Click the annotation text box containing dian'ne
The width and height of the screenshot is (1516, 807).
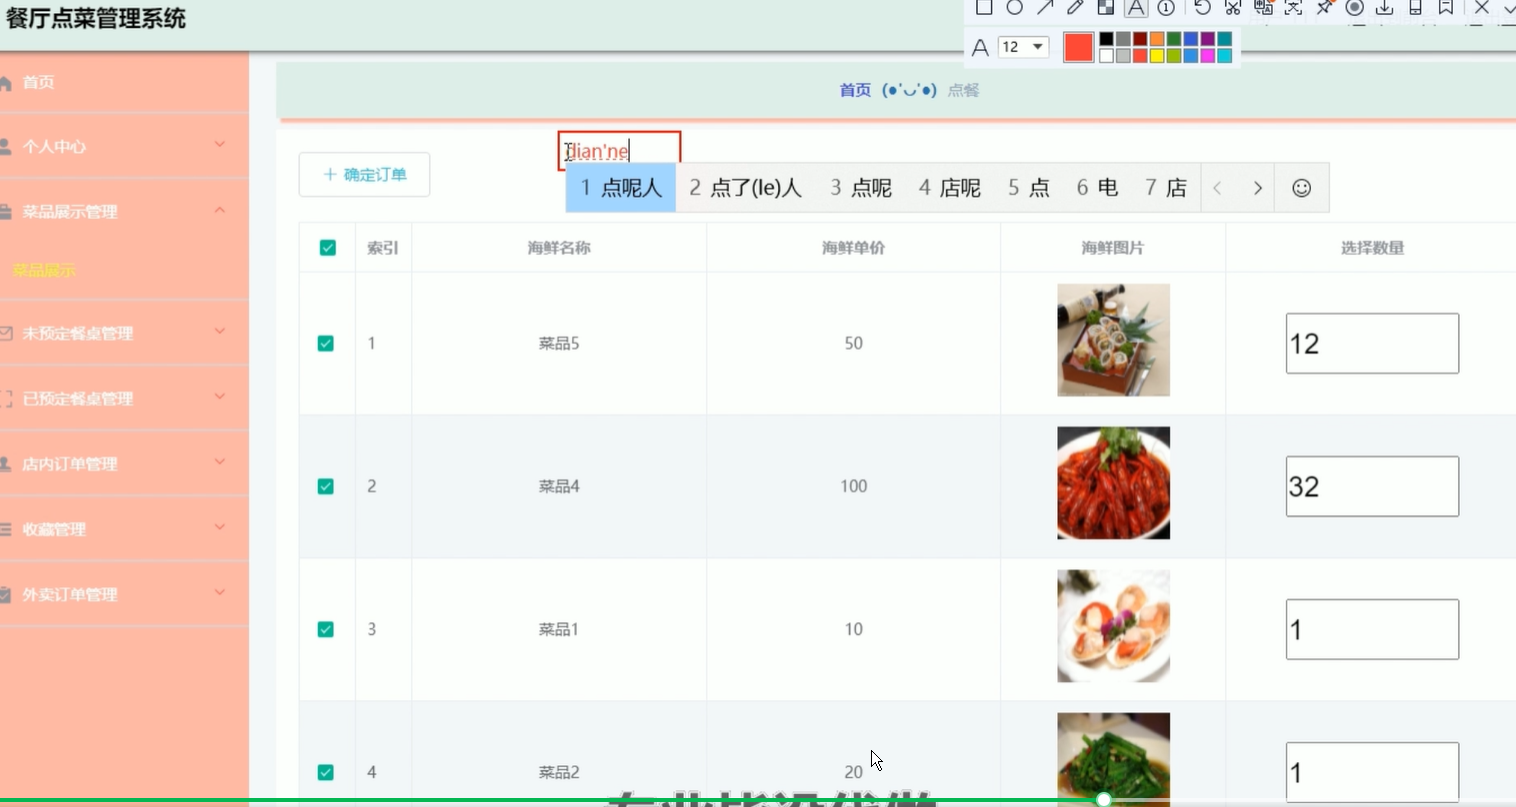tap(619, 151)
